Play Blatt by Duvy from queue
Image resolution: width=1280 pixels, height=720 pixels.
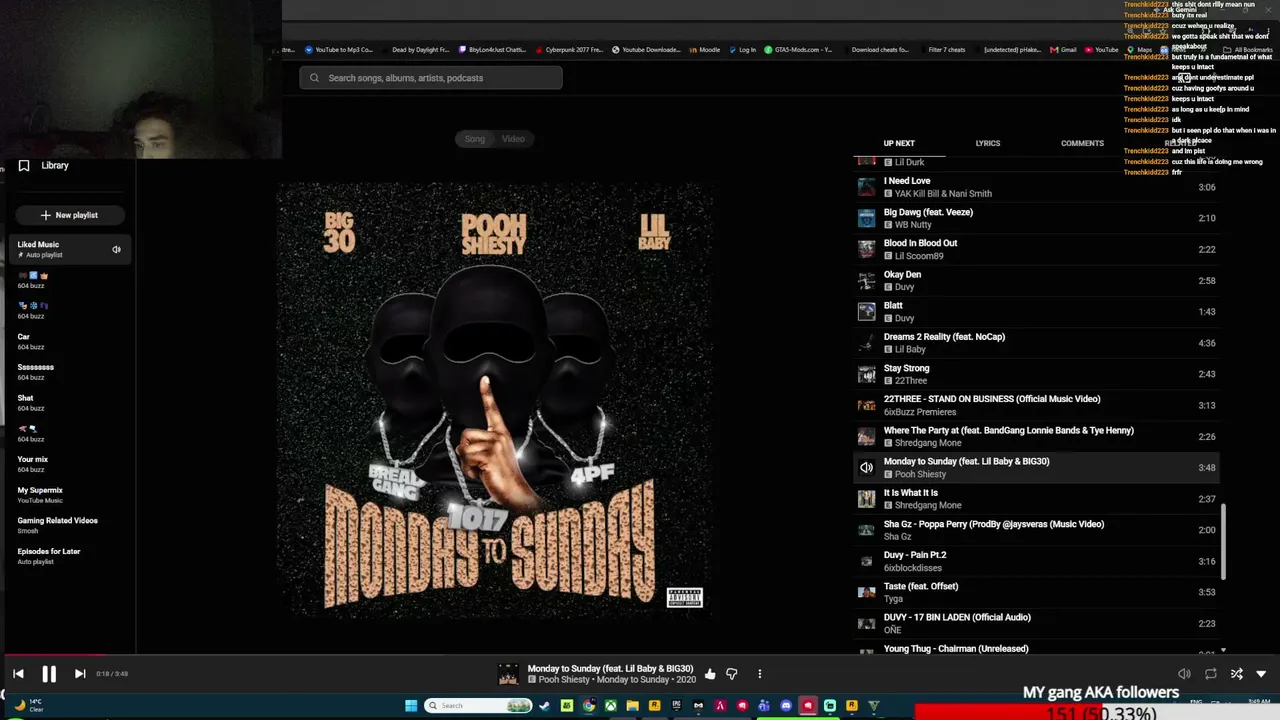(x=1037, y=311)
